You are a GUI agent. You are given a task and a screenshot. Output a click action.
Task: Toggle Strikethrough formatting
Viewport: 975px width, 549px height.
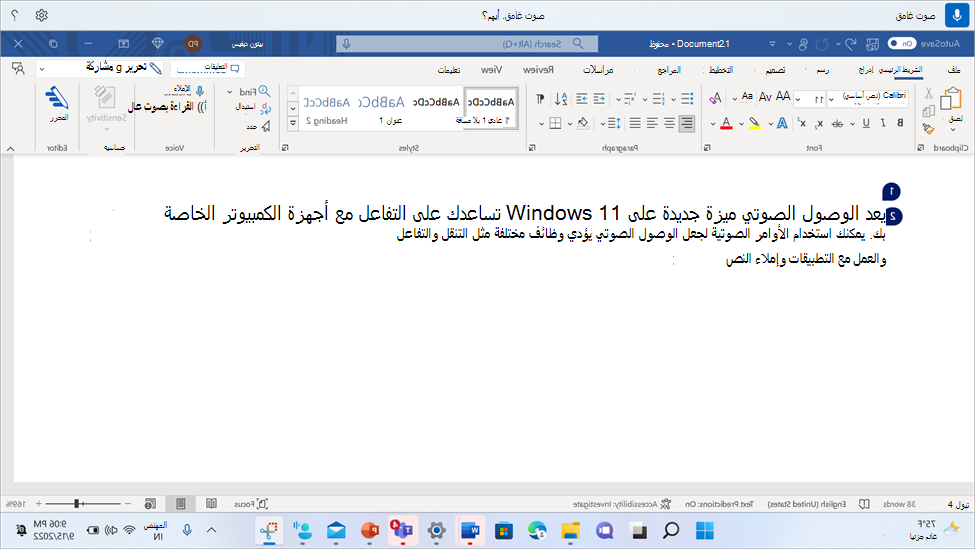[838, 124]
